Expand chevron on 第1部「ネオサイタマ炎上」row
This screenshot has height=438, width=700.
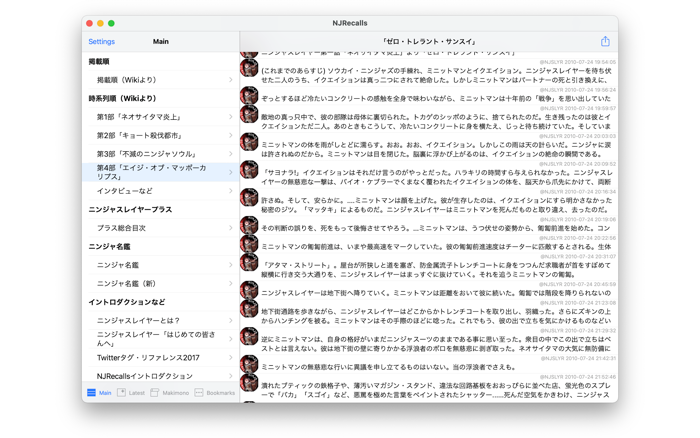tap(231, 117)
